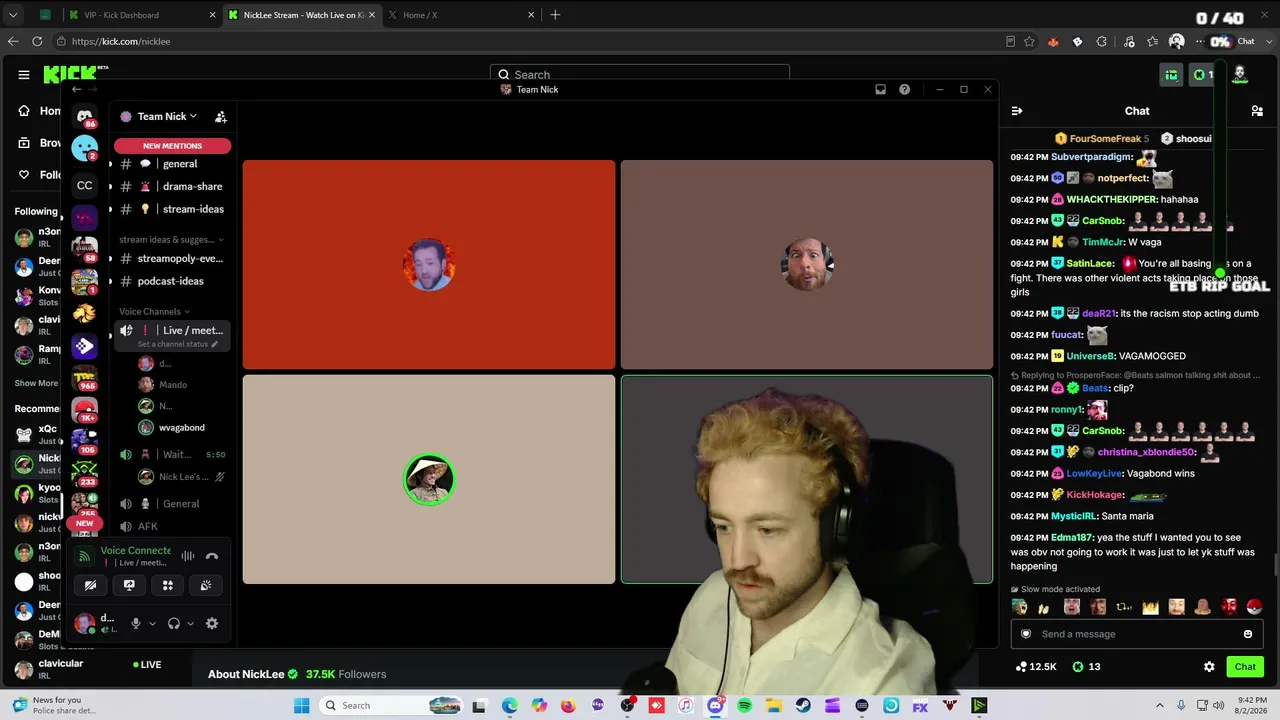
Task: Expand Team Nick server dropdown
Action: click(x=165, y=116)
